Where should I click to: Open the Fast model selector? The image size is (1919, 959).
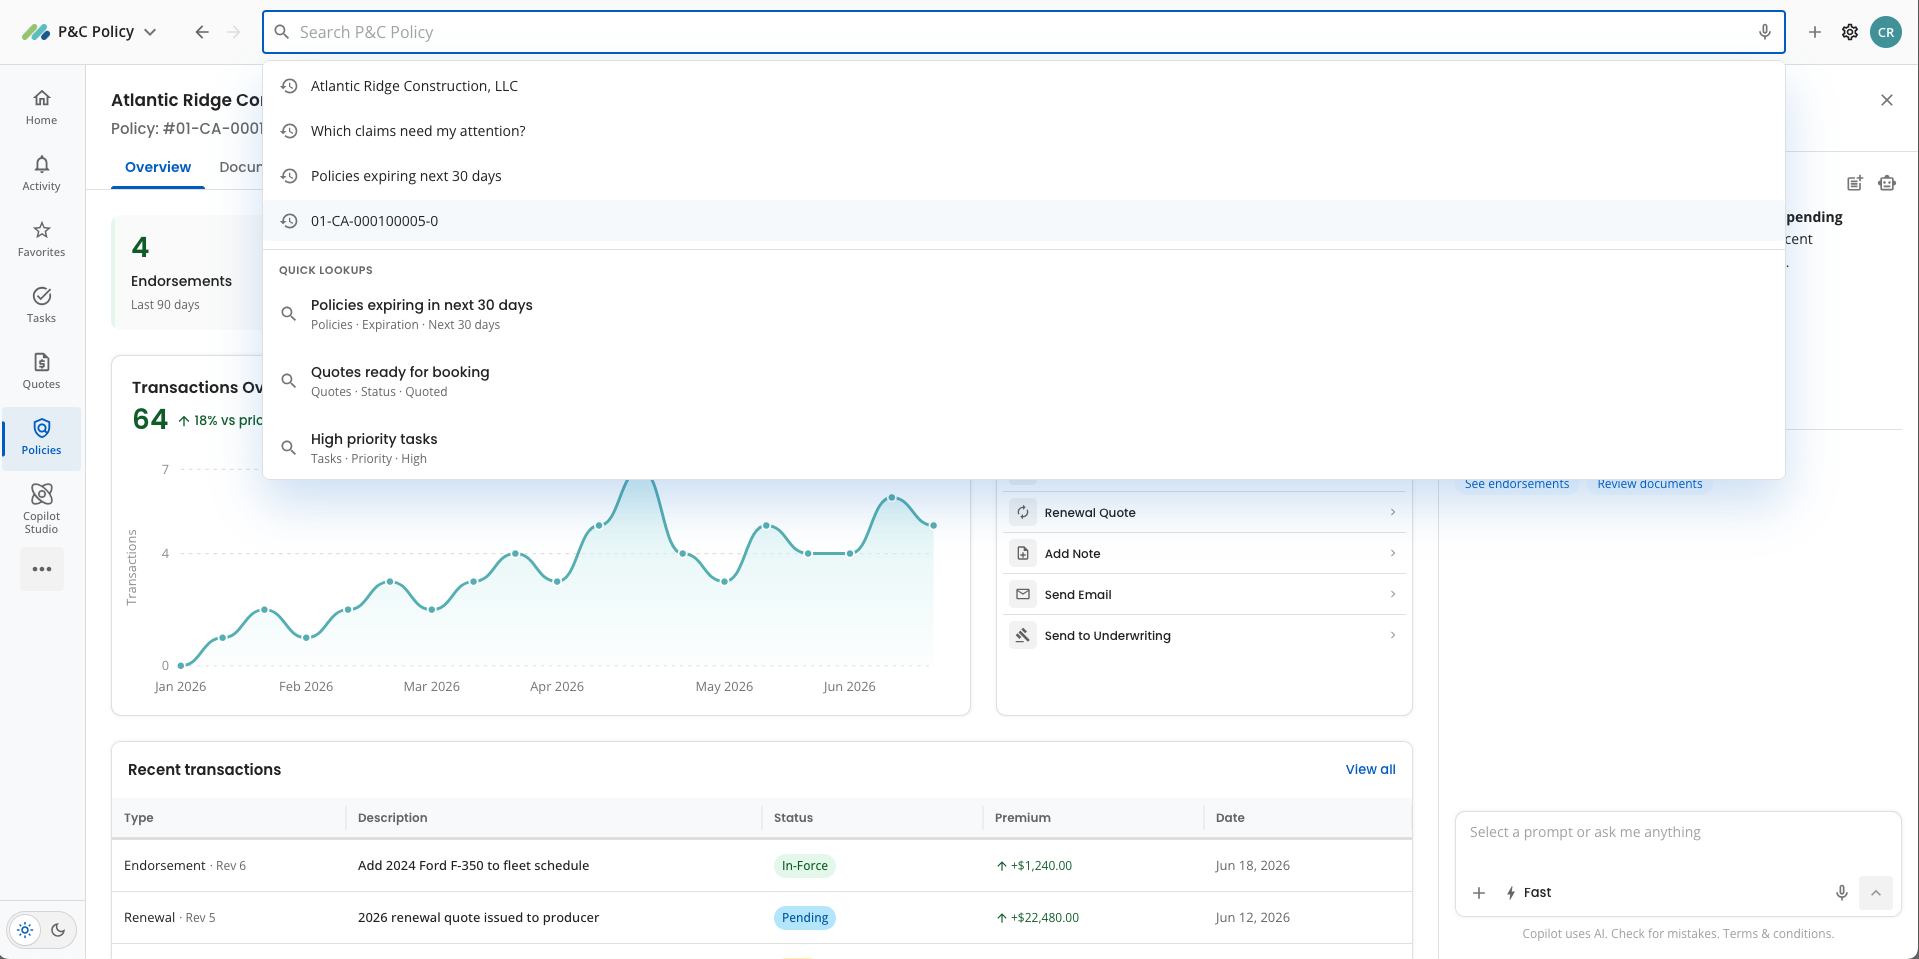tap(1529, 893)
